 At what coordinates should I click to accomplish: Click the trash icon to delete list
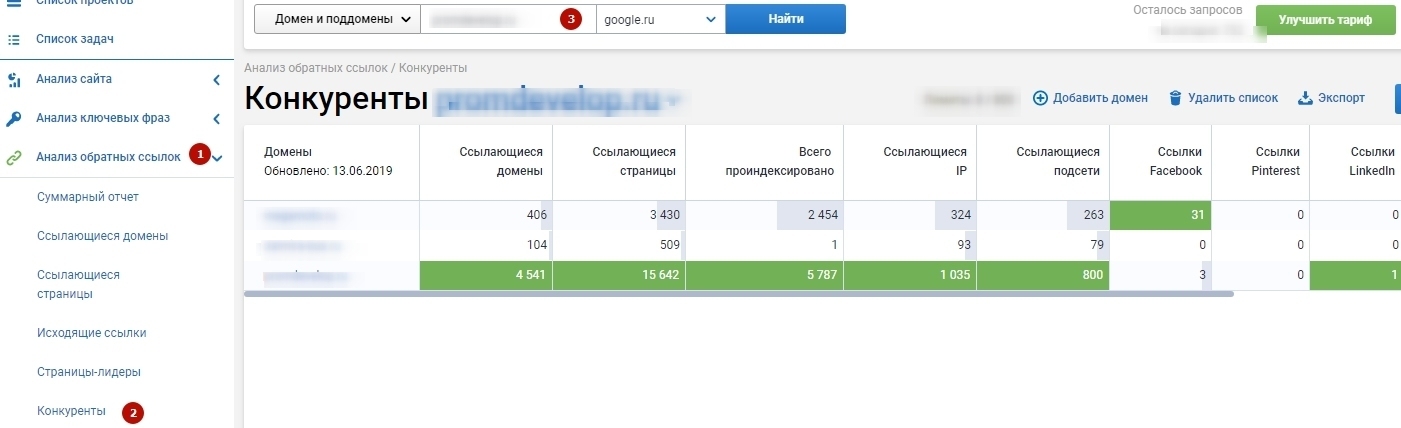pyautogui.click(x=1176, y=98)
